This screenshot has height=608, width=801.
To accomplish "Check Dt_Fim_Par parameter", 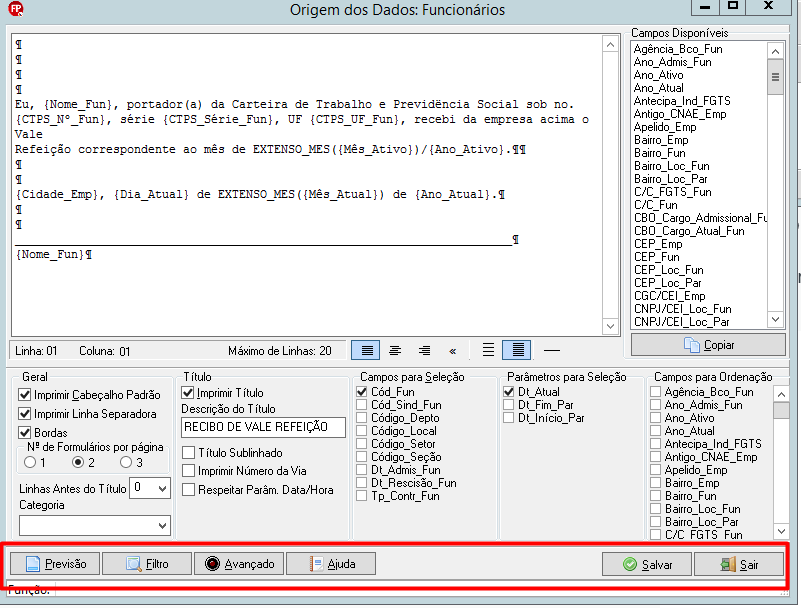I will [508, 405].
